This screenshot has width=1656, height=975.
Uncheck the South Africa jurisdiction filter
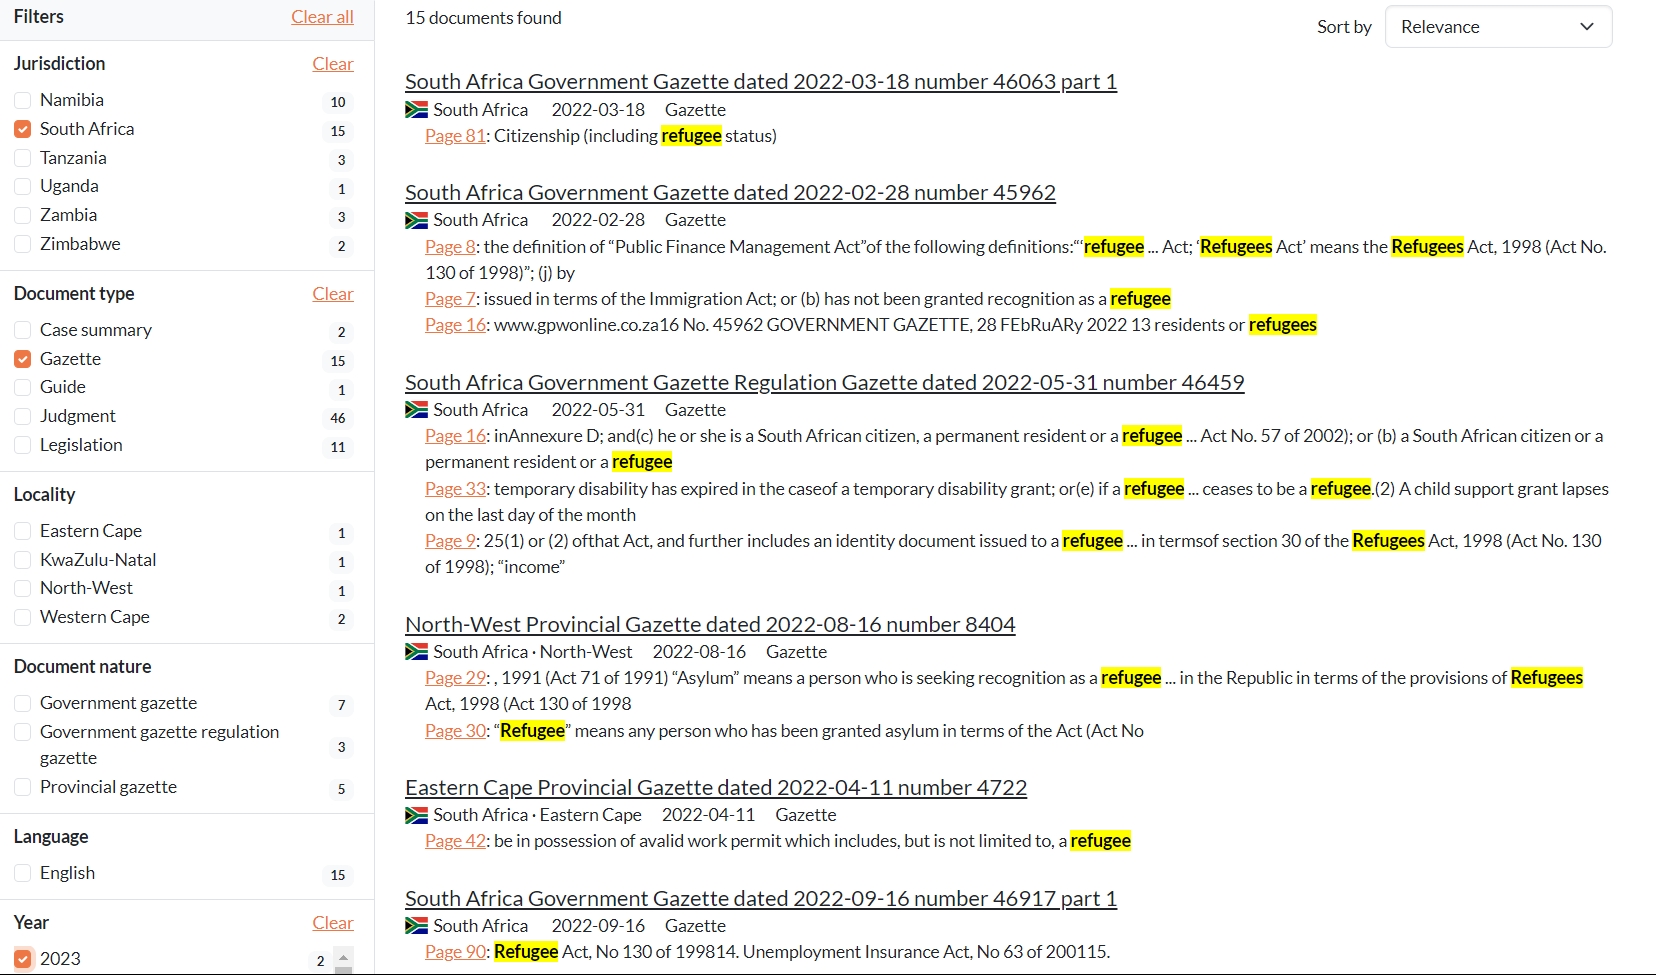click(x=23, y=129)
